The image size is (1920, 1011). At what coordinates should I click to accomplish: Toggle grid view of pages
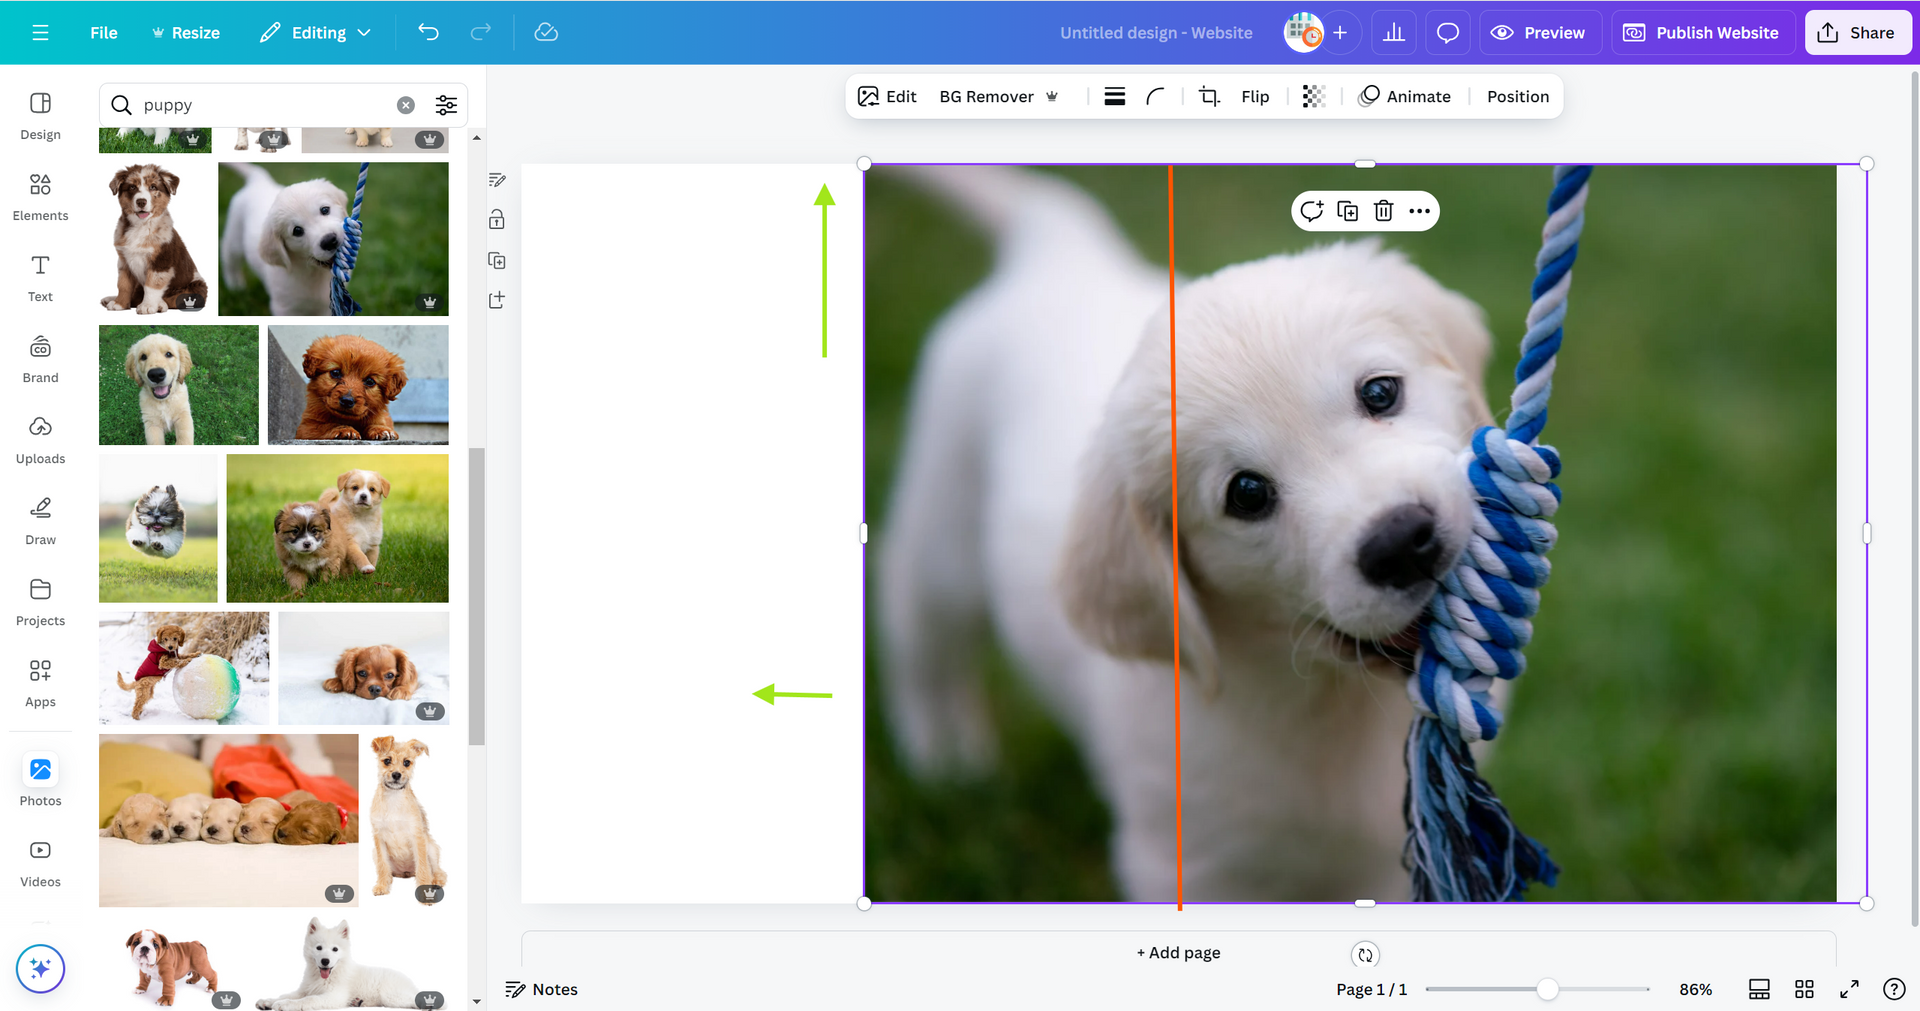(x=1804, y=989)
